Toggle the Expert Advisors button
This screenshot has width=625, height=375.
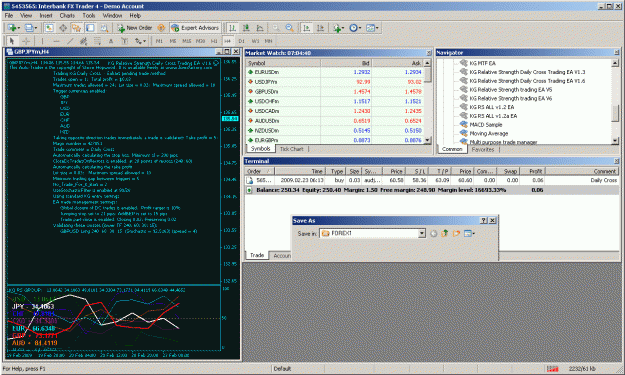pos(195,28)
